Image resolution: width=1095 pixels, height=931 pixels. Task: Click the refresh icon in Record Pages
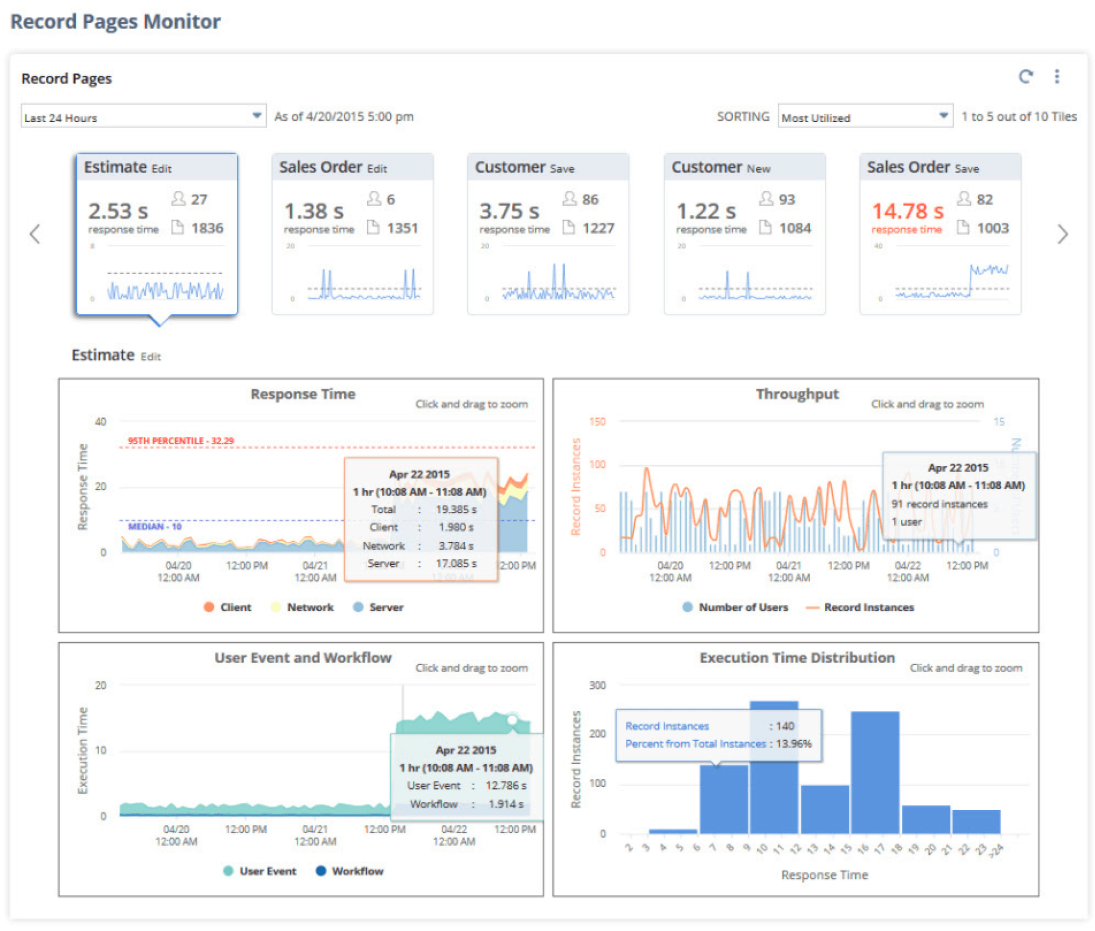coord(1025,77)
